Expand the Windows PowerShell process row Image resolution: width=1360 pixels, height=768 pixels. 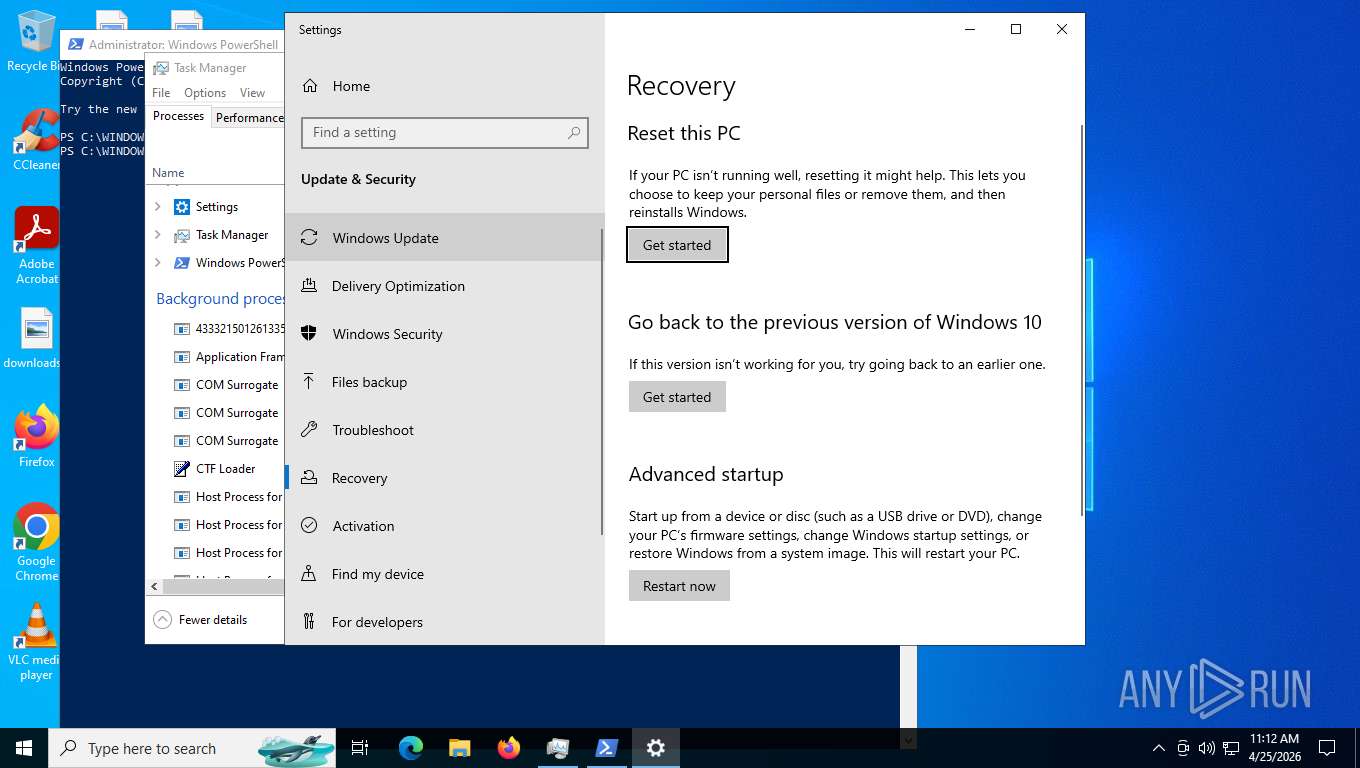(157, 263)
